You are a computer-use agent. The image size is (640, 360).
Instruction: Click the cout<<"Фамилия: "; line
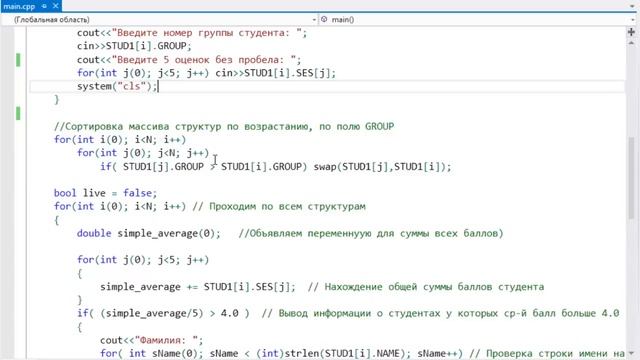point(151,340)
